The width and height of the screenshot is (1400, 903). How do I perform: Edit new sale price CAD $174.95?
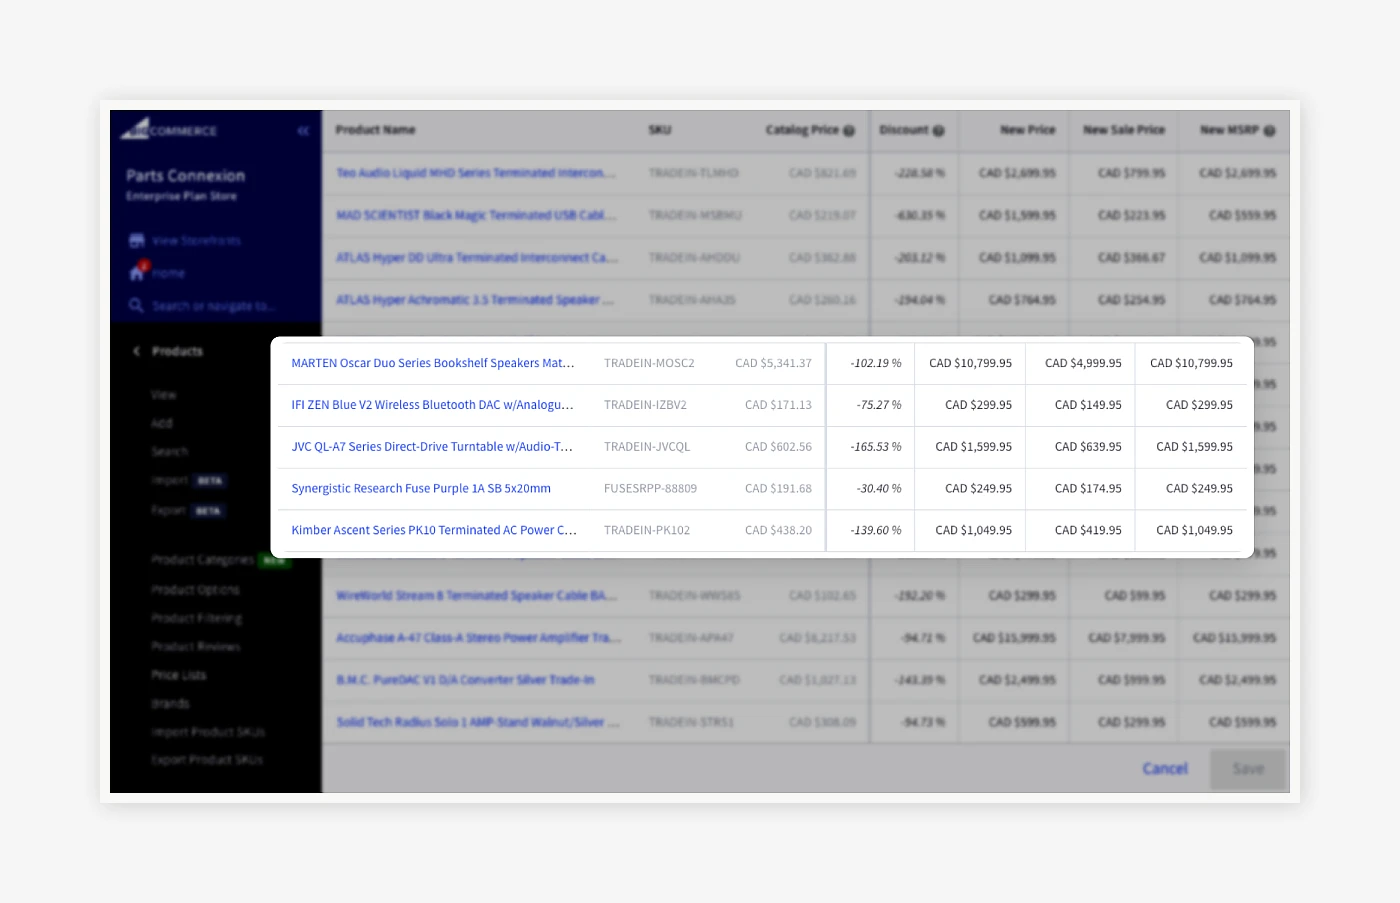(1081, 489)
